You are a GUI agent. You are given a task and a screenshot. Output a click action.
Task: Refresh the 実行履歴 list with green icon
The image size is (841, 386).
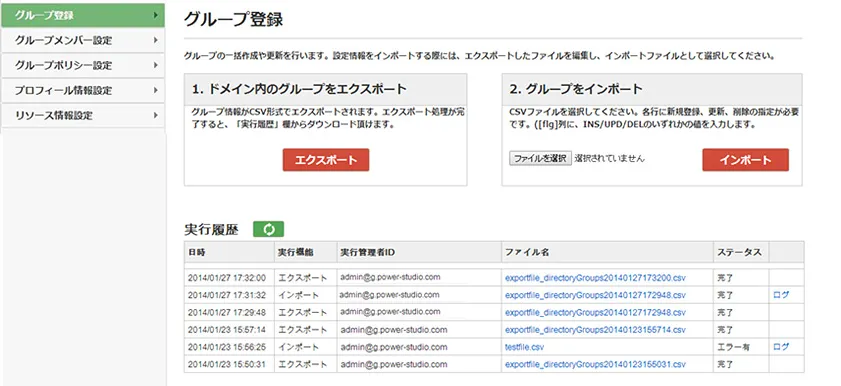268,229
